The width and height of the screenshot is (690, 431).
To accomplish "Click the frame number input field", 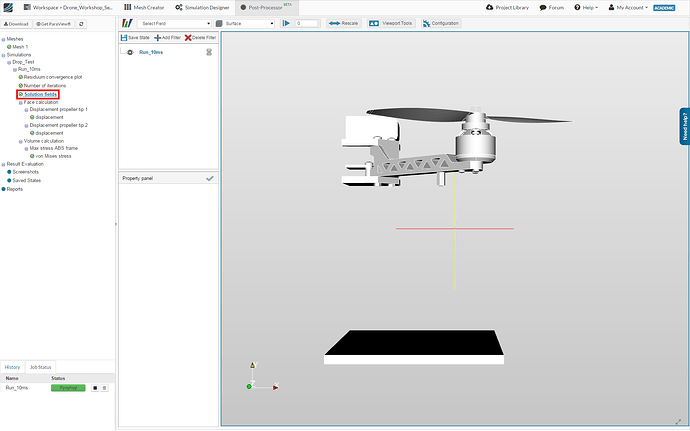I will [x=306, y=22].
